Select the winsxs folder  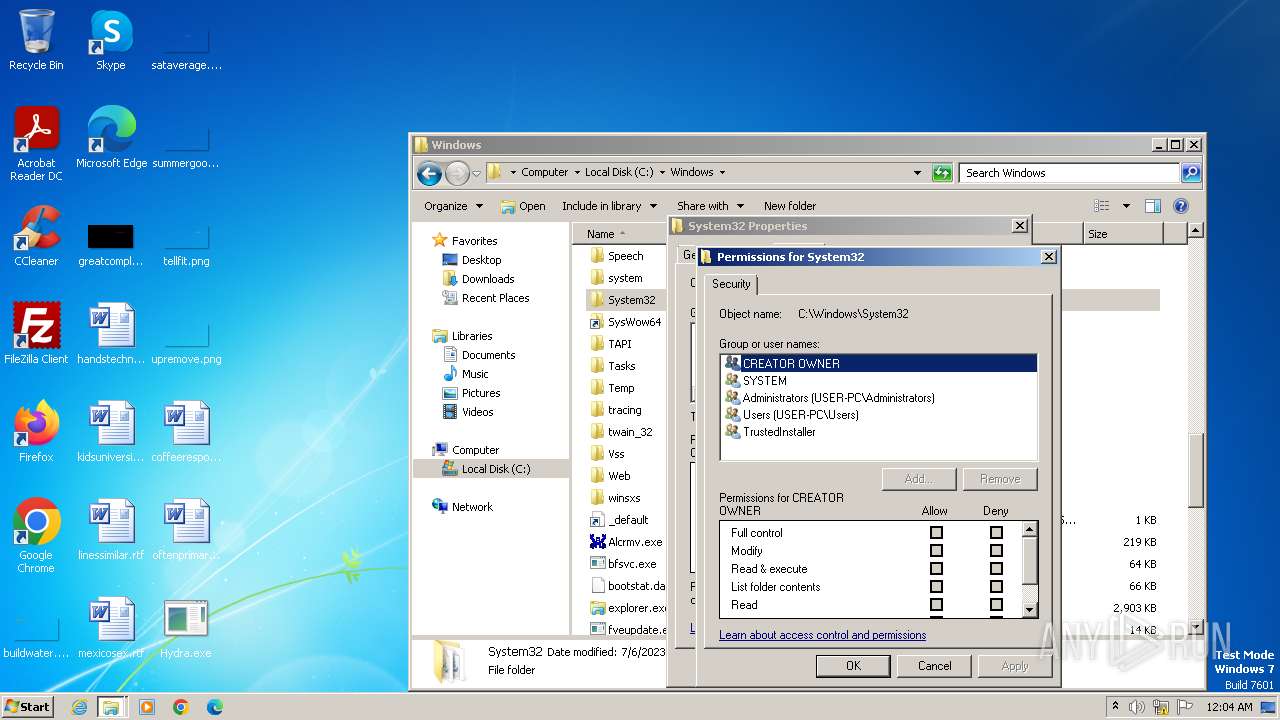[x=616, y=498]
